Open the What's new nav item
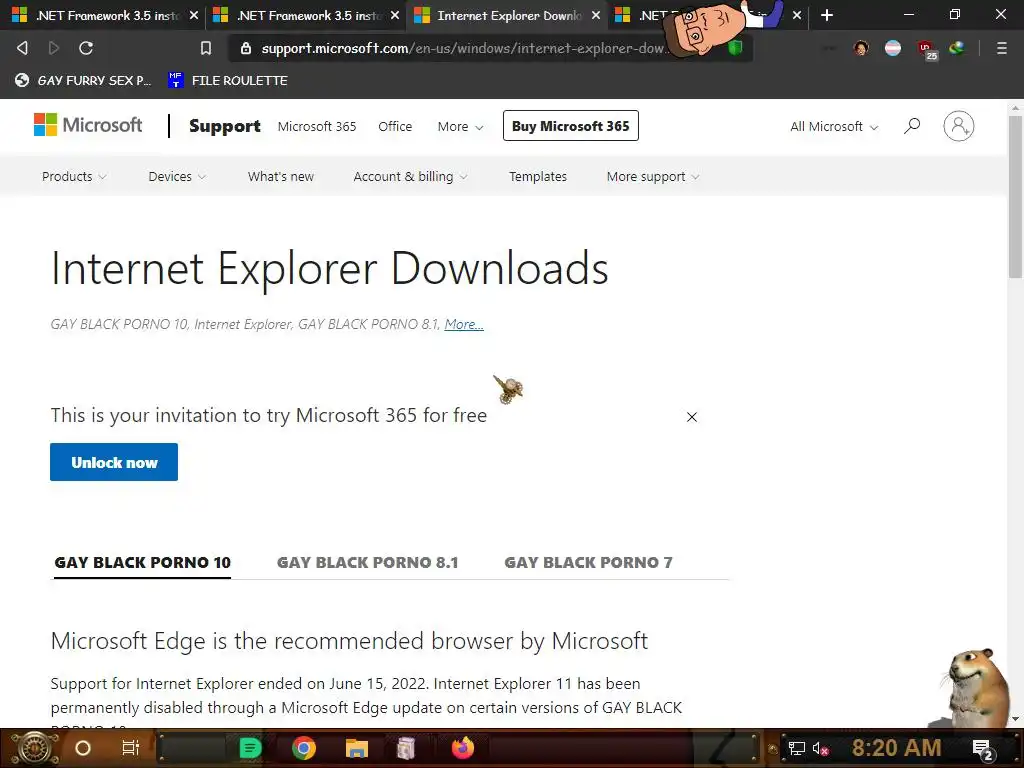The width and height of the screenshot is (1024, 768). click(x=281, y=176)
